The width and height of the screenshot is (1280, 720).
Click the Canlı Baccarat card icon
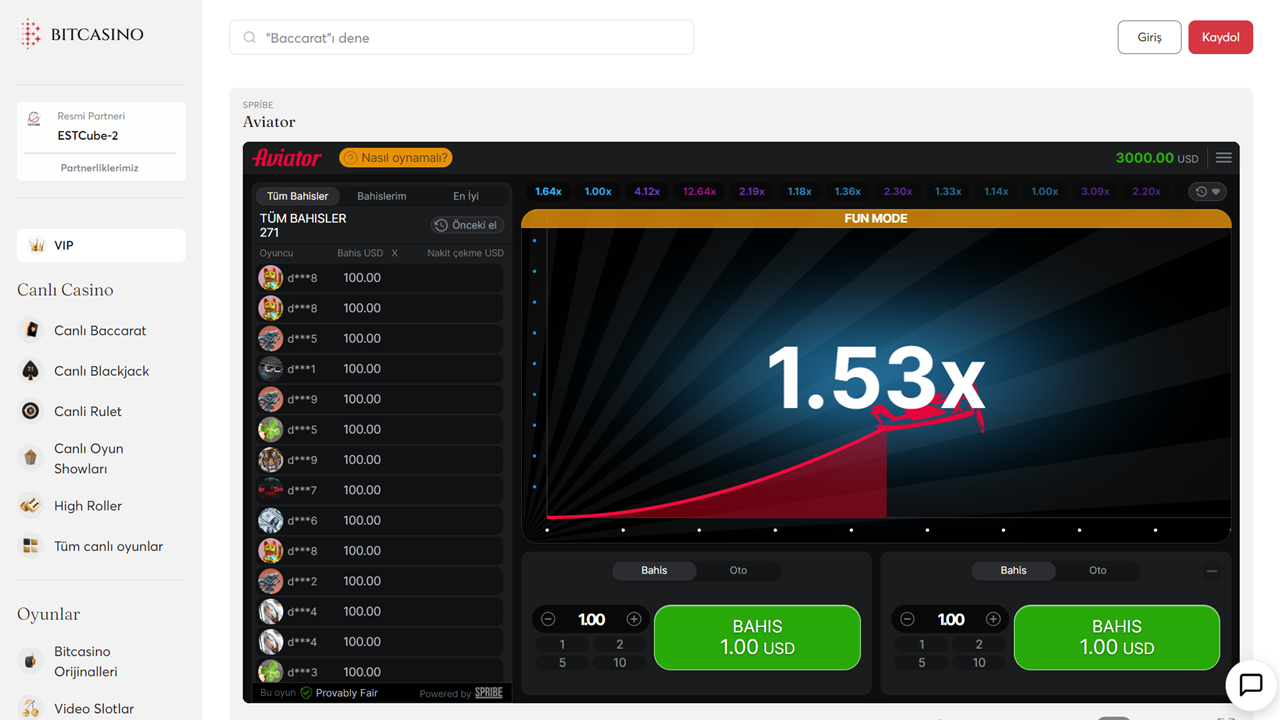[x=31, y=330]
